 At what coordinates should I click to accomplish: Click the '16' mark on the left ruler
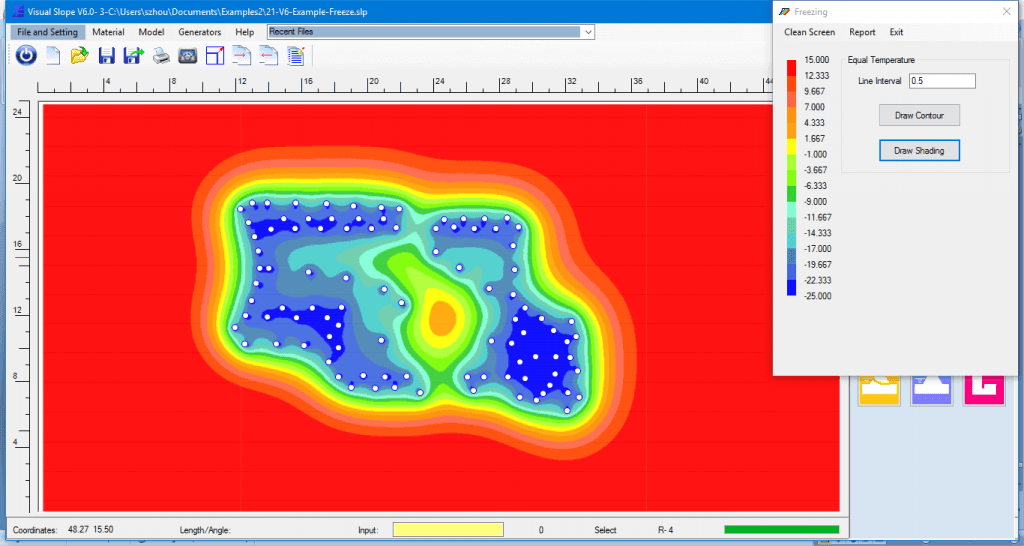click(18, 244)
